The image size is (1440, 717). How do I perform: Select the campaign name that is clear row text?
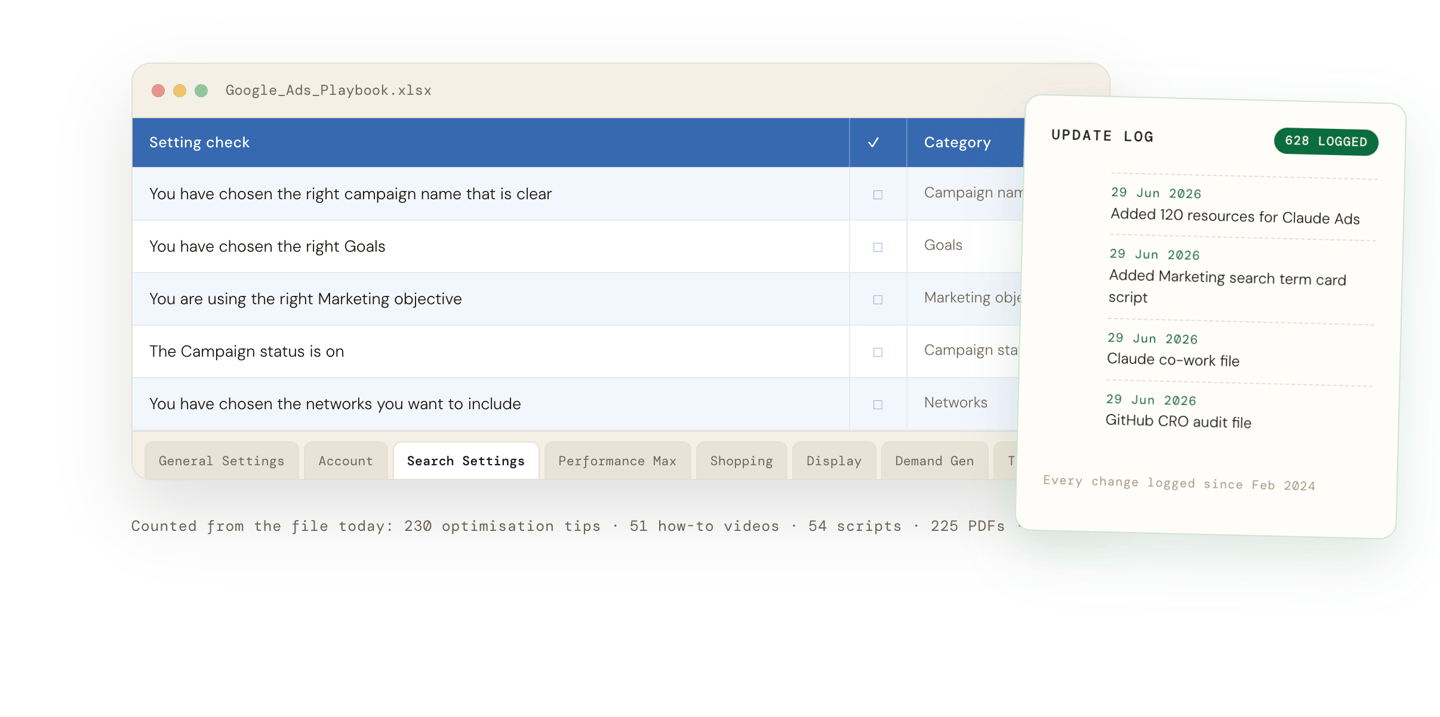click(x=350, y=194)
